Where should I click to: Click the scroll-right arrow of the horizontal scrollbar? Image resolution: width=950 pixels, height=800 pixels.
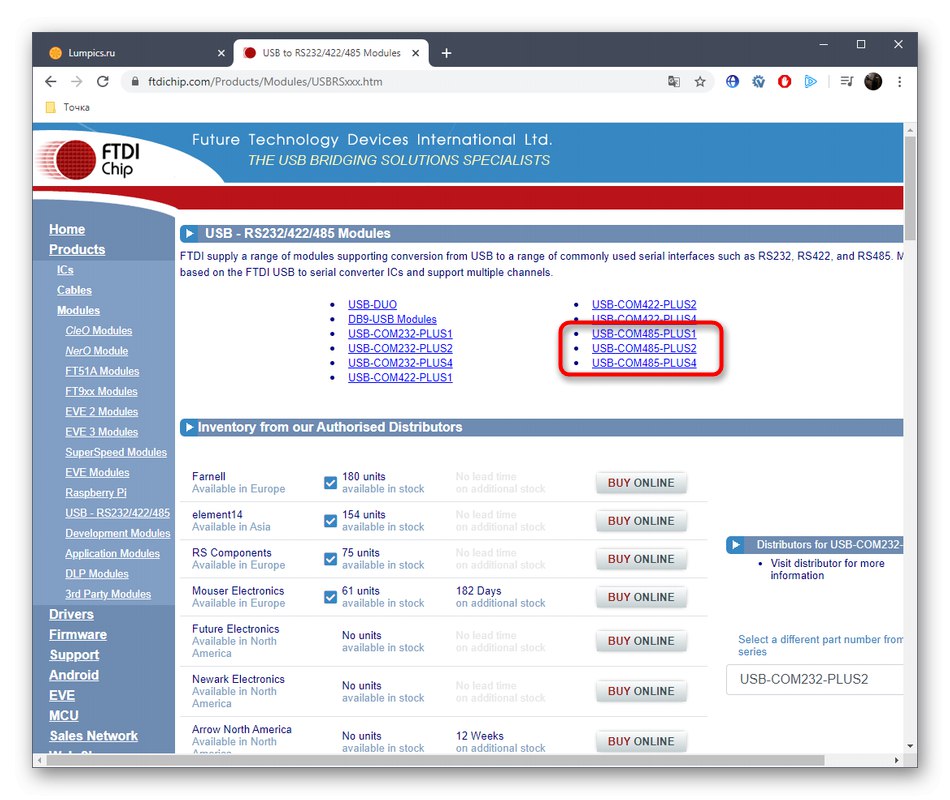tap(897, 760)
